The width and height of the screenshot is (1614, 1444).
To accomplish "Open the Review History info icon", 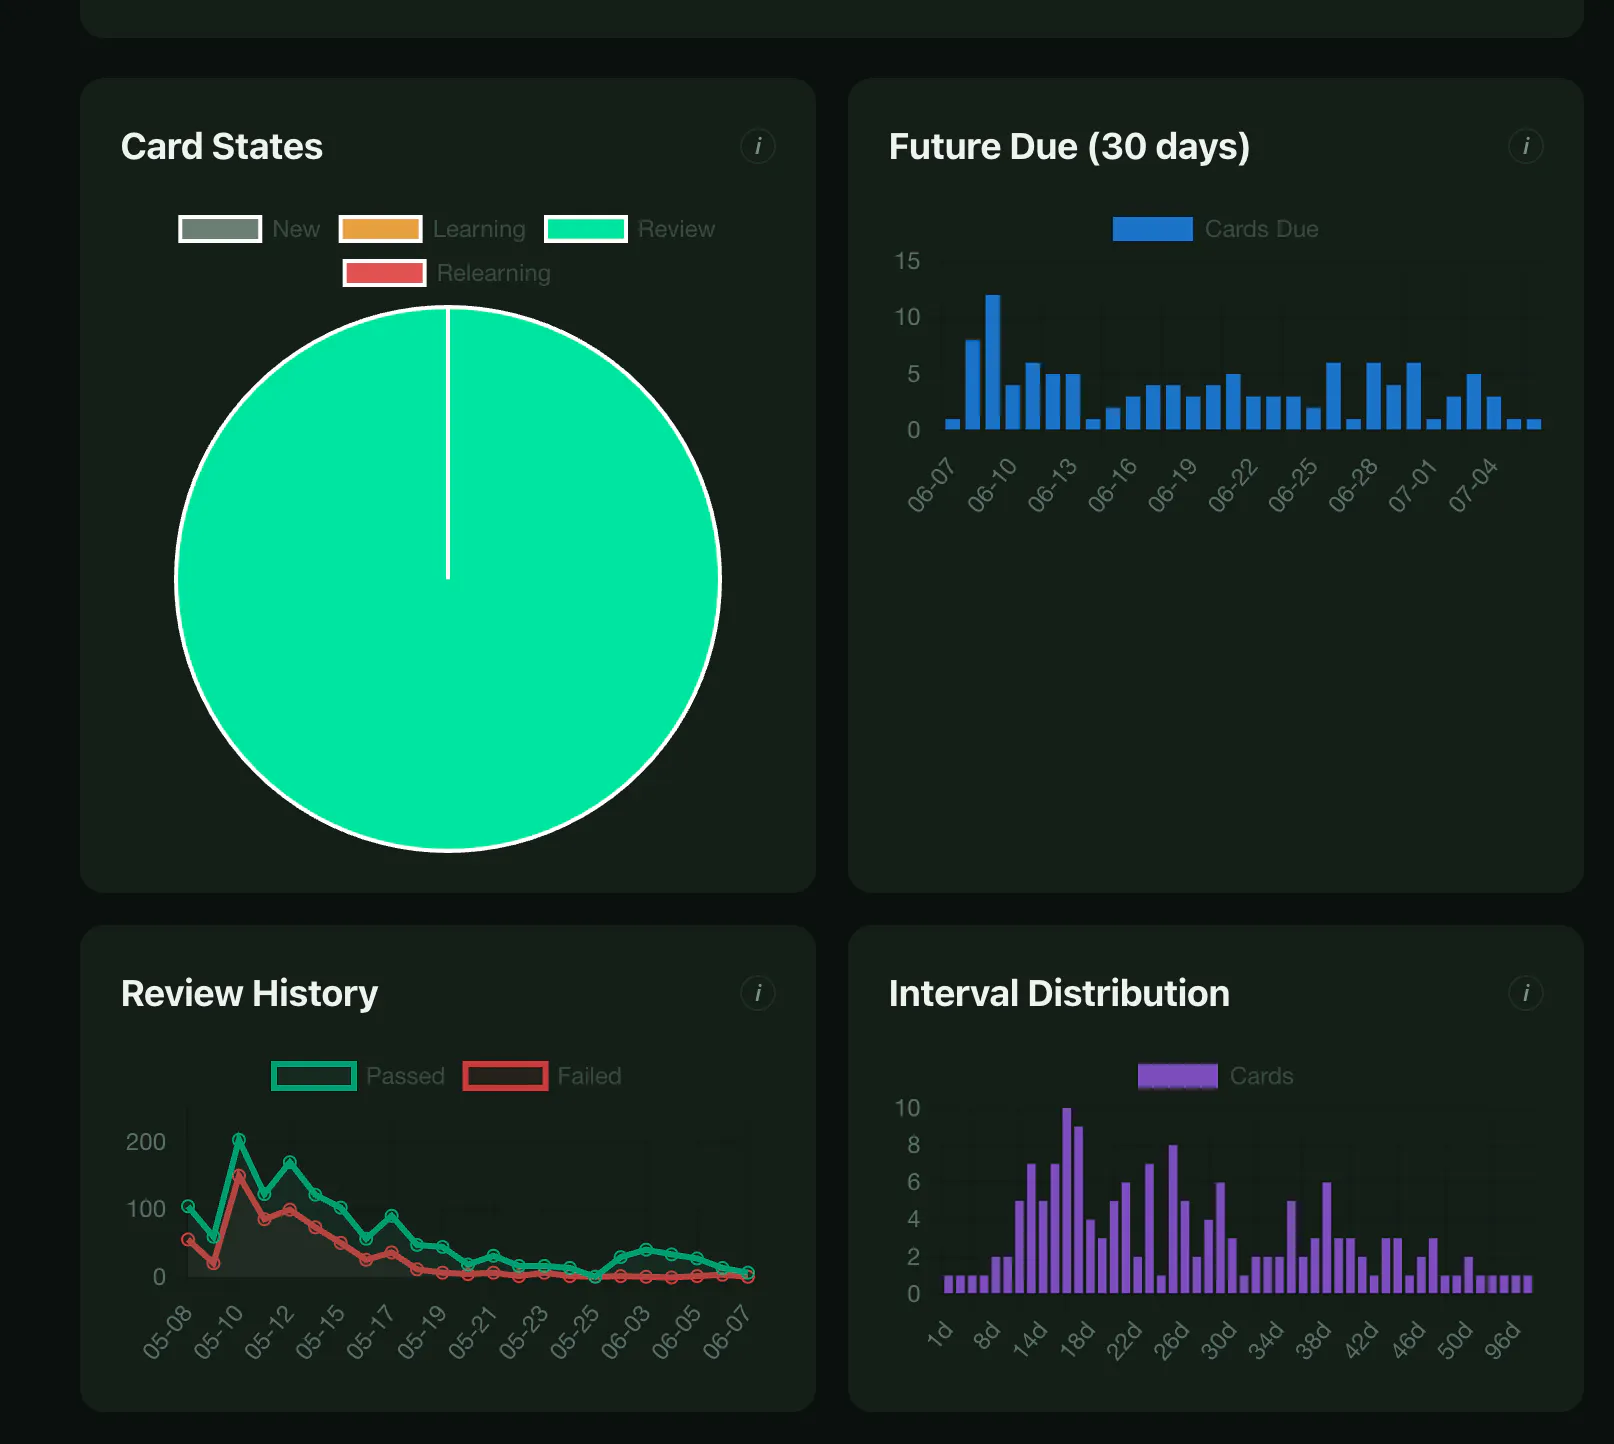I will pos(758,993).
